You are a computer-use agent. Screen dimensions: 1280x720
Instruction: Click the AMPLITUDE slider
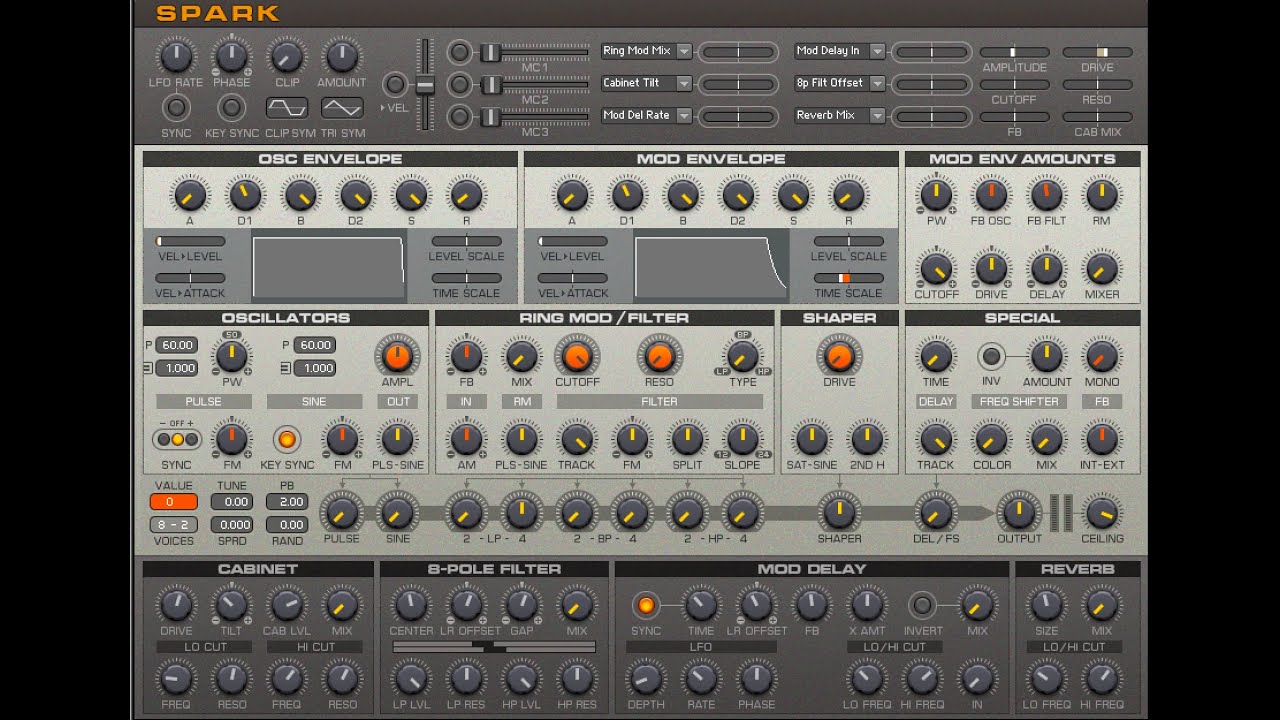click(x=1014, y=52)
